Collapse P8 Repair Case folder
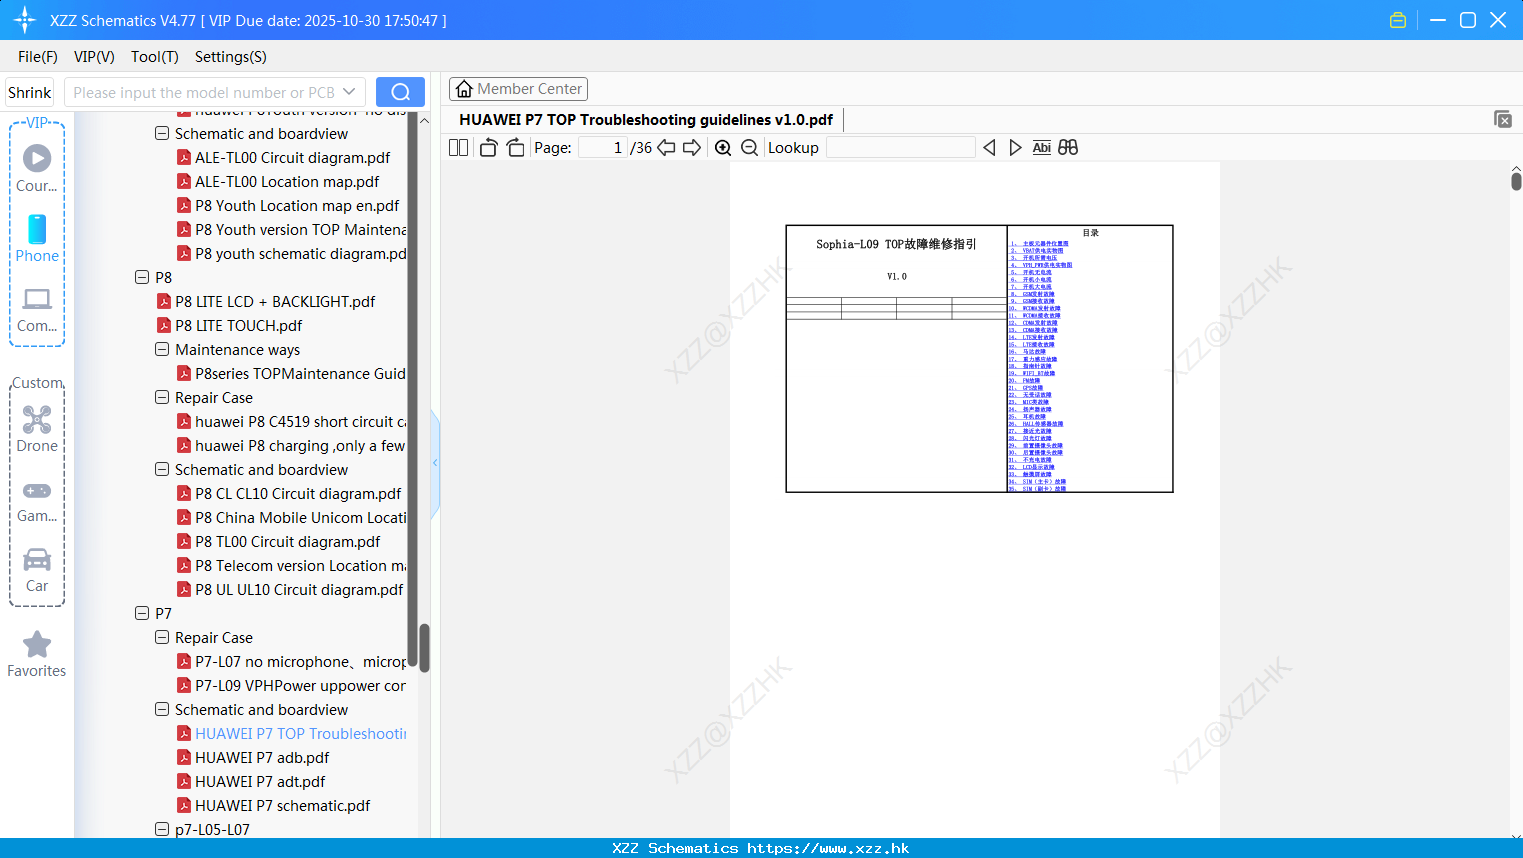This screenshot has height=858, width=1523. click(x=162, y=397)
